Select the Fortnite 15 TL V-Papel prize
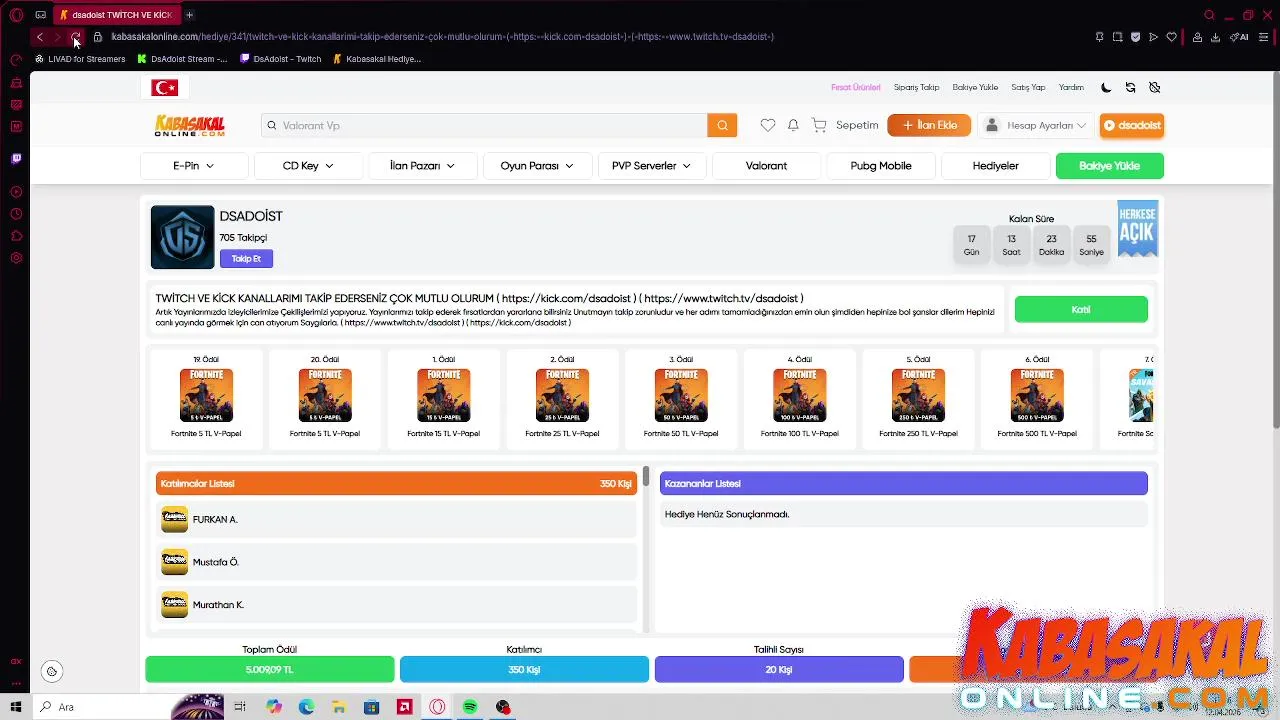The image size is (1280, 720). (443, 397)
